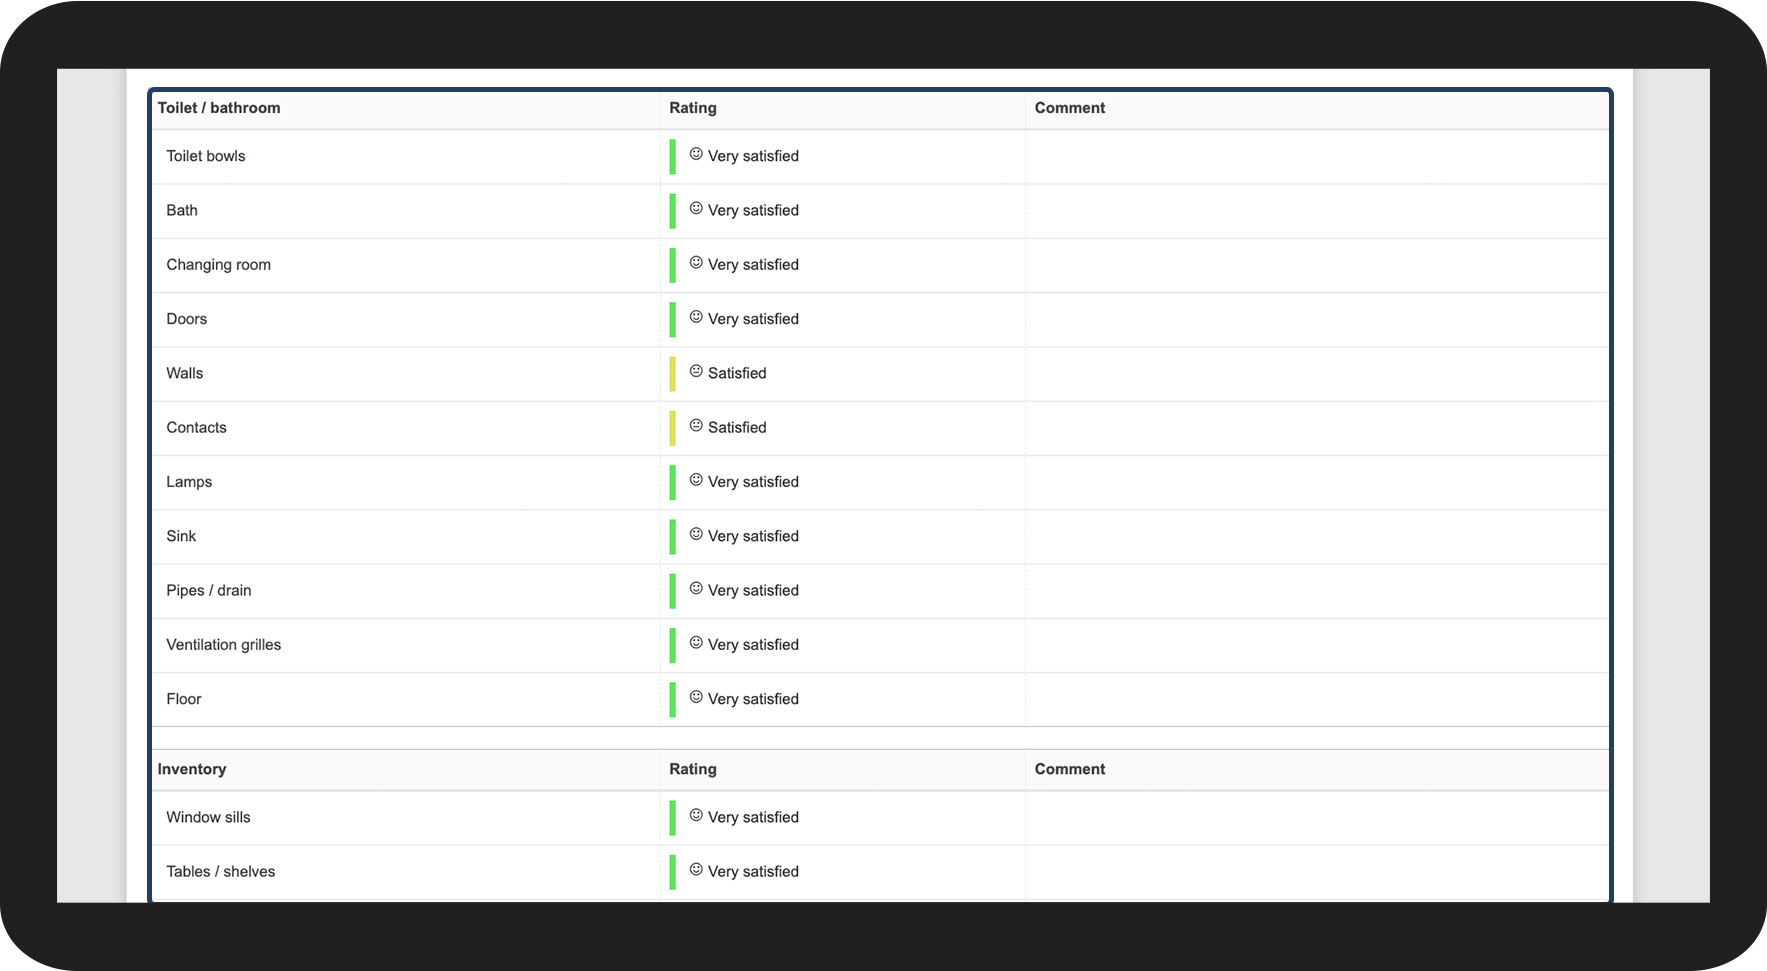The height and width of the screenshot is (971, 1767).
Task: Click the Pipes / drain label
Action: [x=209, y=590]
